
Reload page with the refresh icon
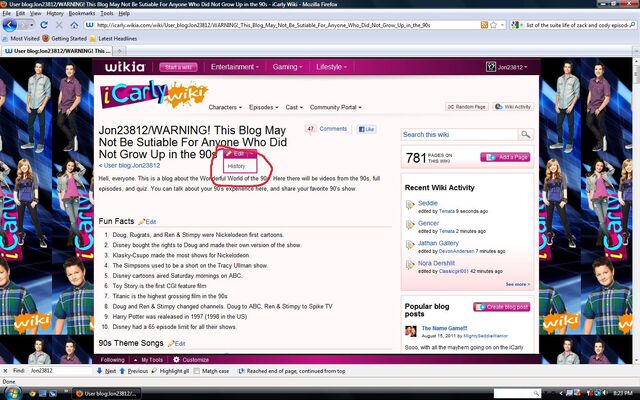(44, 25)
